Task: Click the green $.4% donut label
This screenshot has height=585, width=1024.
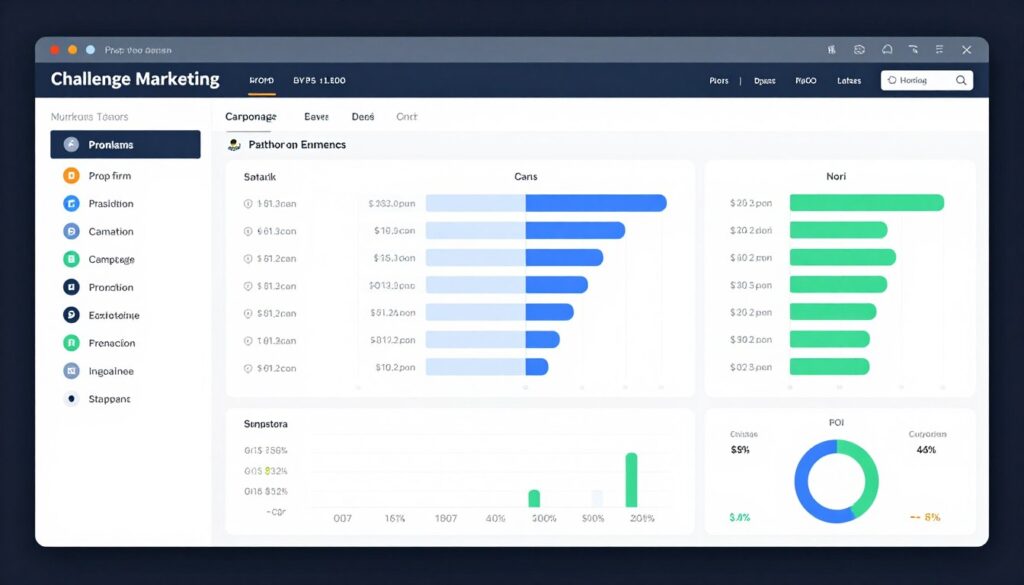Action: pyautogui.click(x=740, y=518)
